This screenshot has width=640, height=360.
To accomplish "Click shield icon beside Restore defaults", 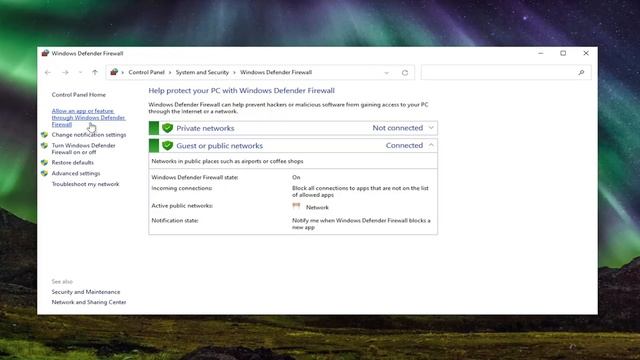I will pos(44,162).
